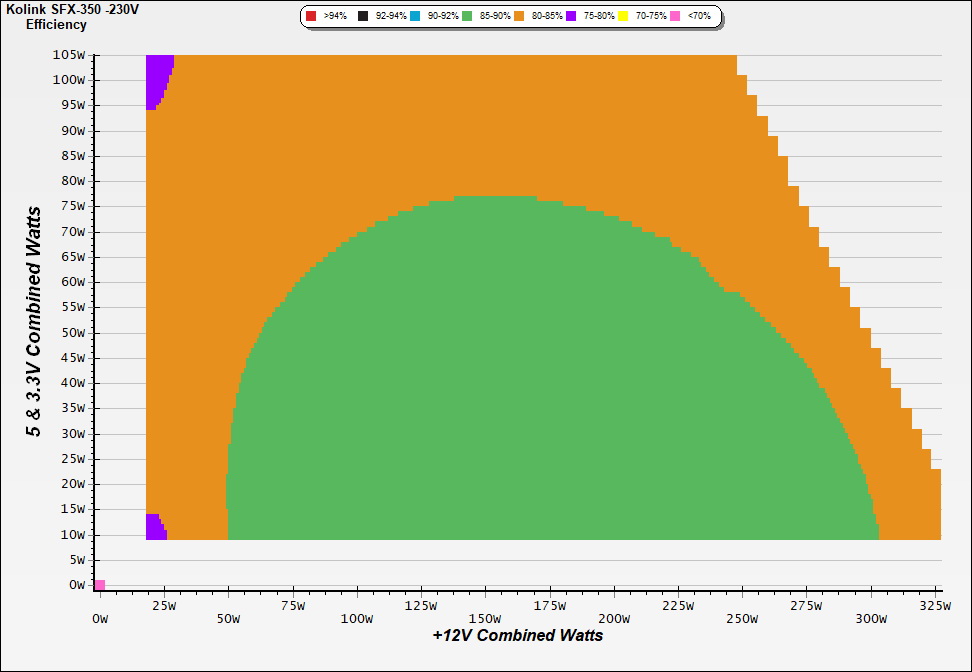Select the orange 80-85% legend swatch
This screenshot has height=672, width=972.
pos(519,17)
